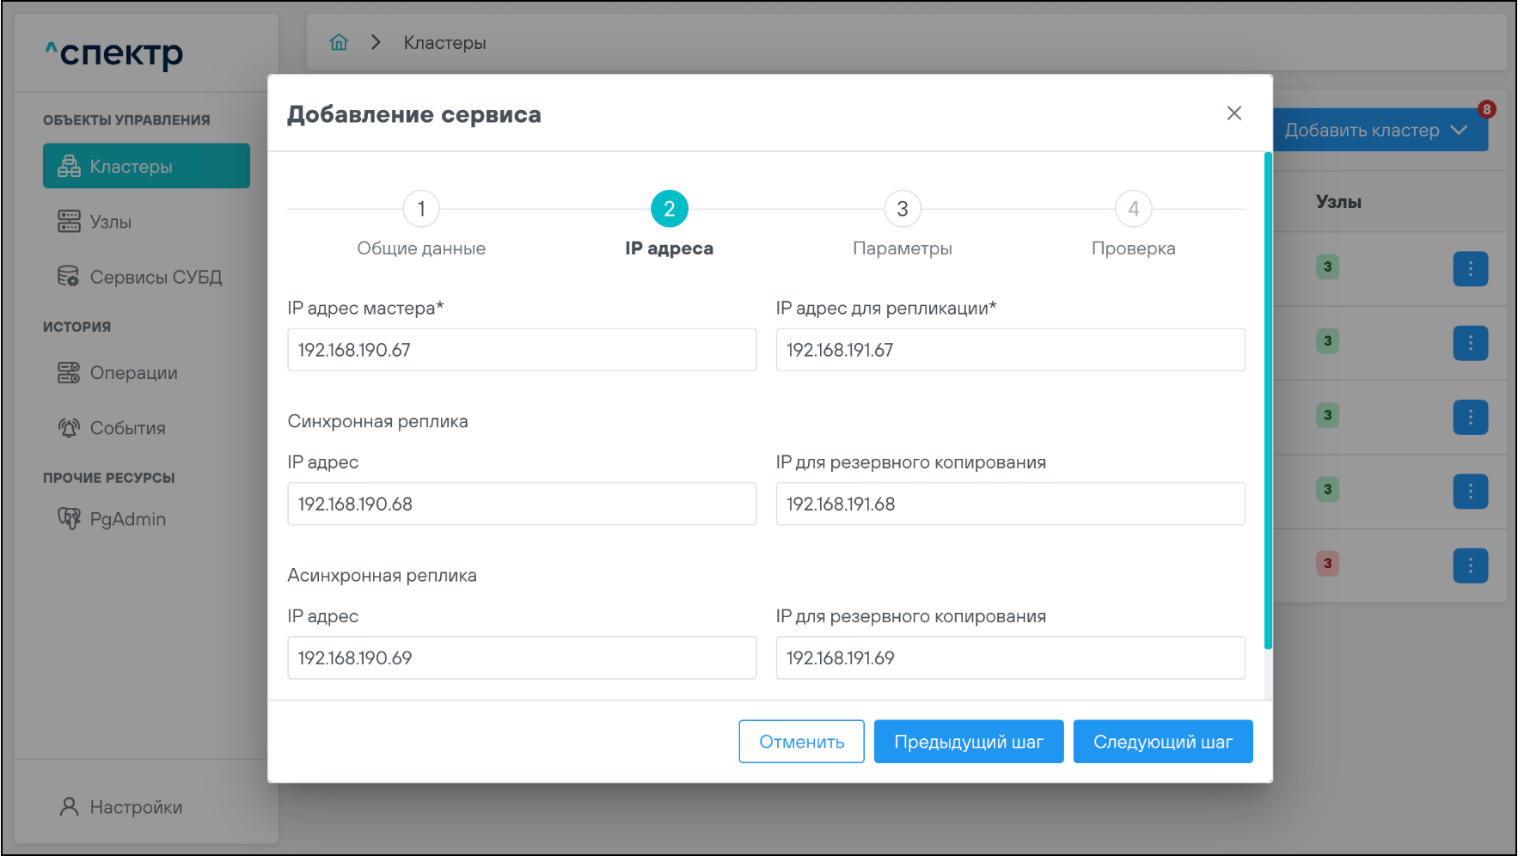This screenshot has width=1518, height=856.
Task: Open three-dot menu of last cluster row
Action: coord(1470,565)
